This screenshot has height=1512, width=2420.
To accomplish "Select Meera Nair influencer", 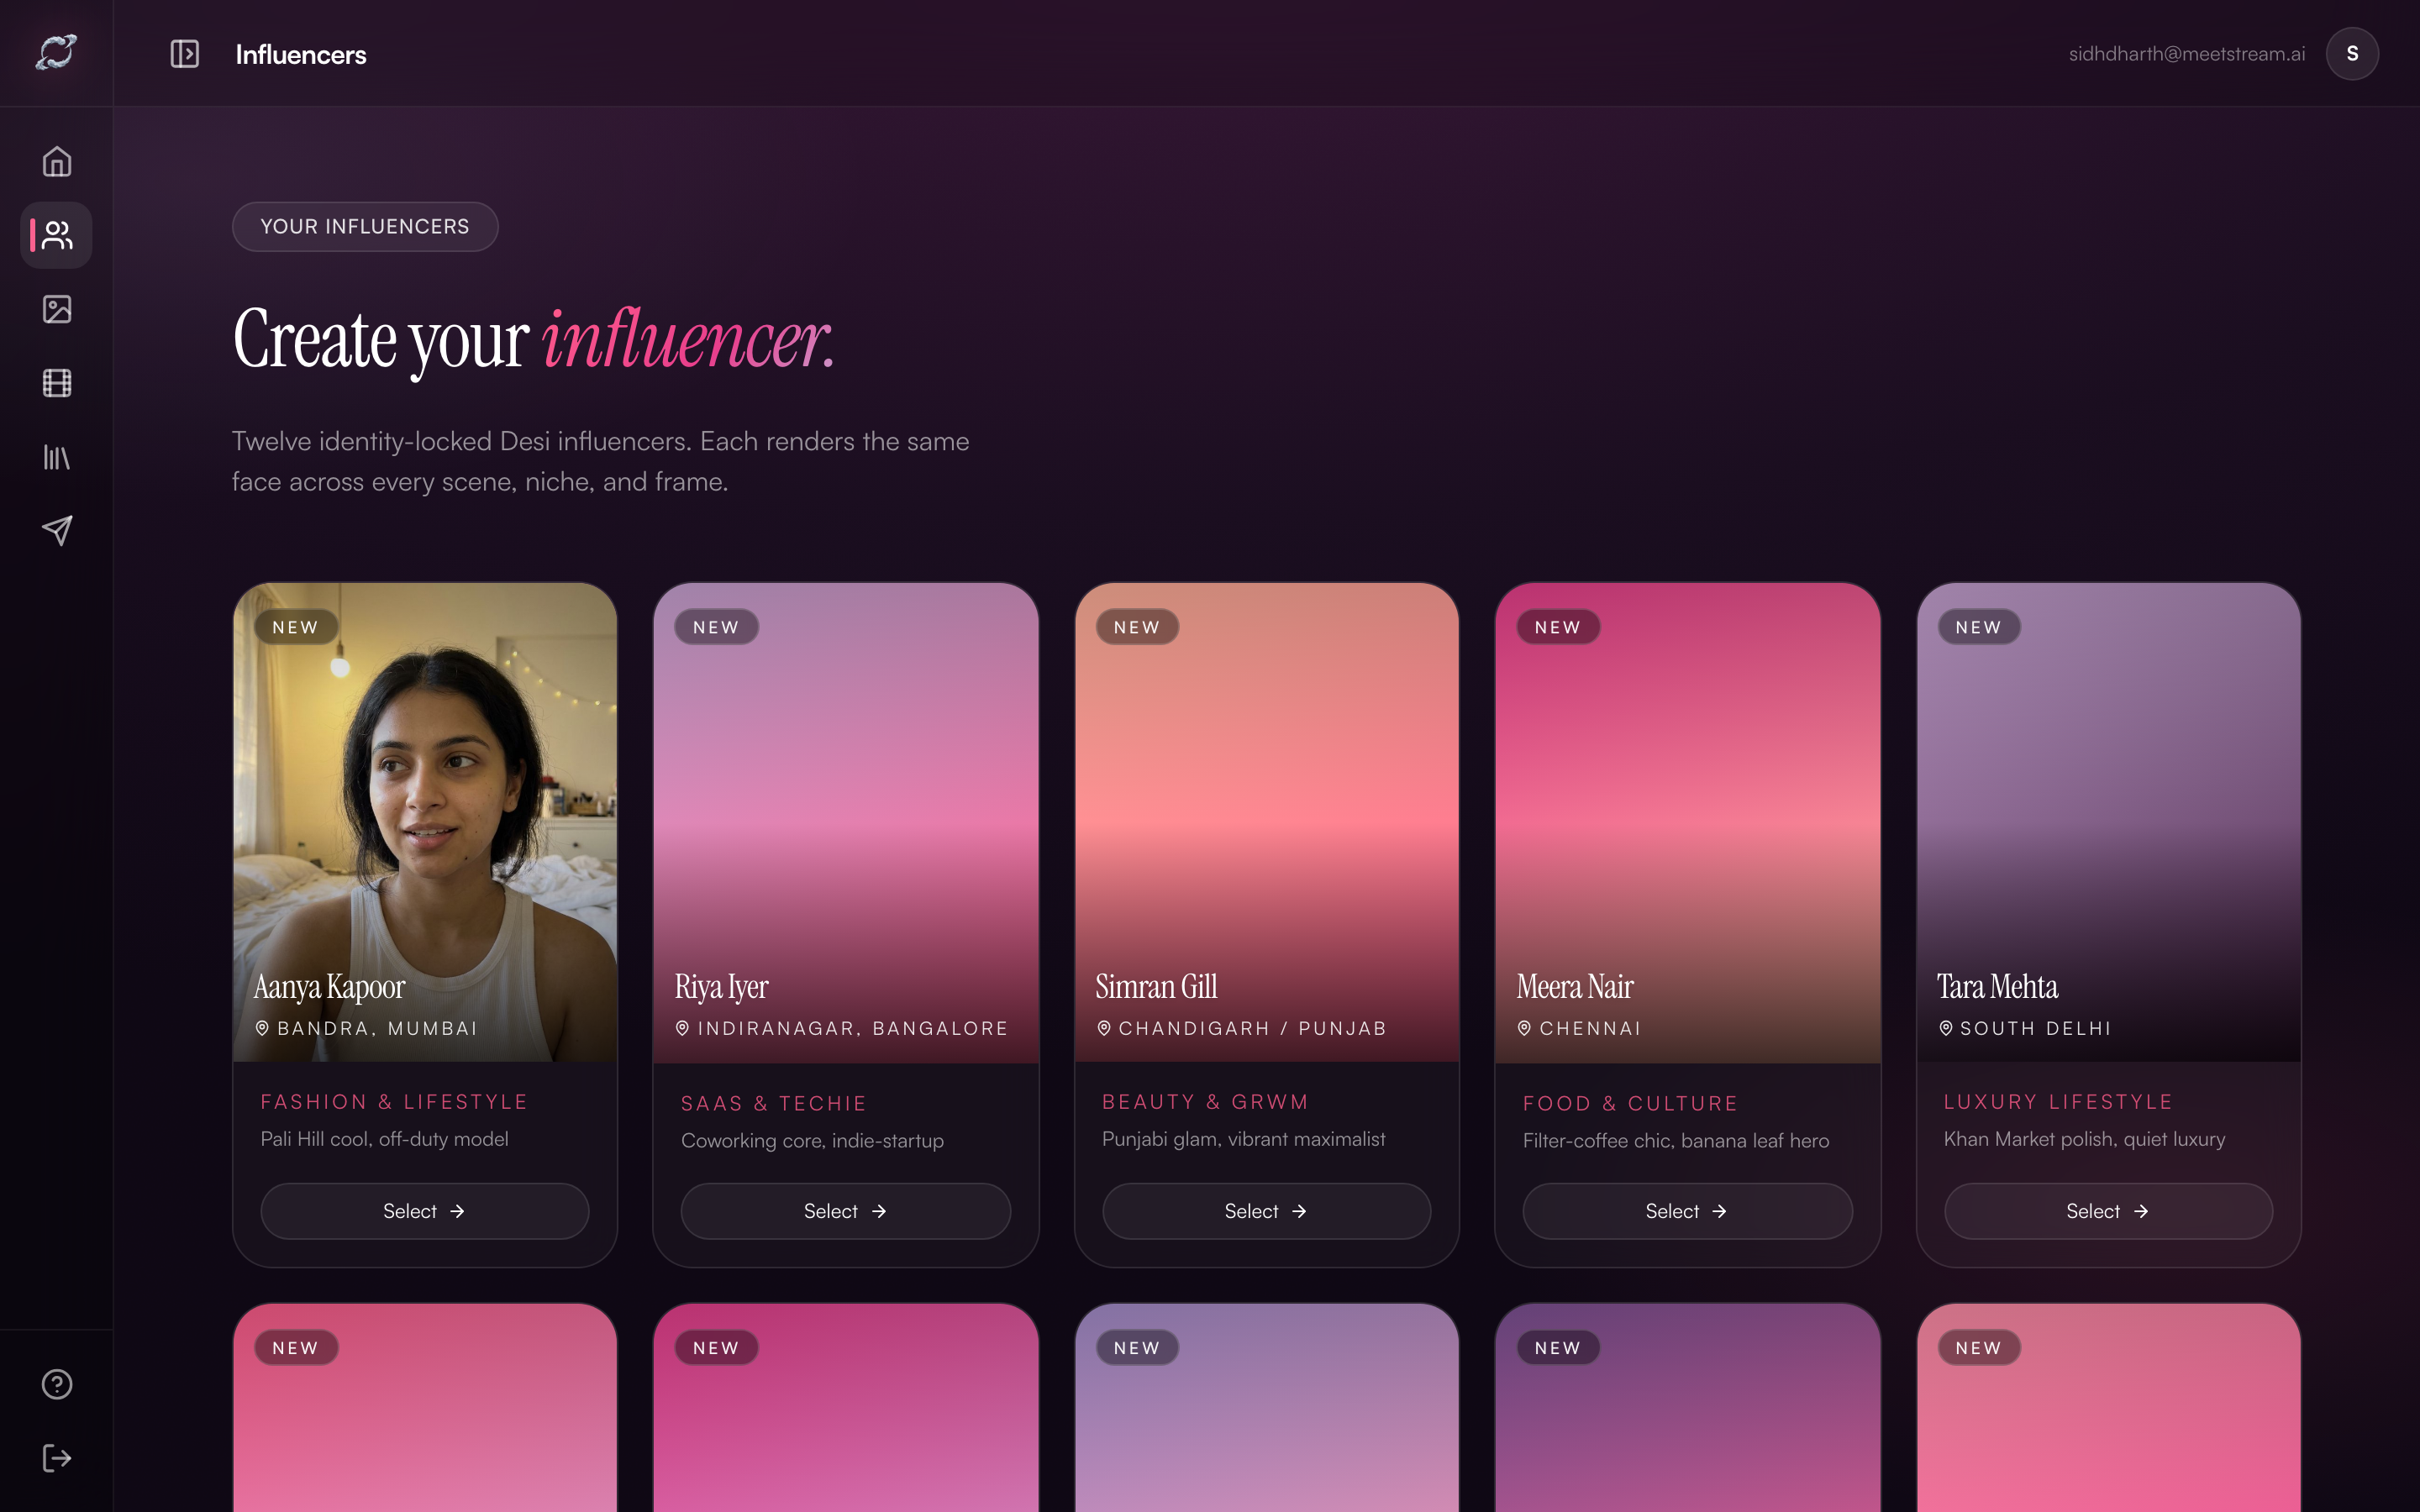I will pyautogui.click(x=1687, y=1211).
